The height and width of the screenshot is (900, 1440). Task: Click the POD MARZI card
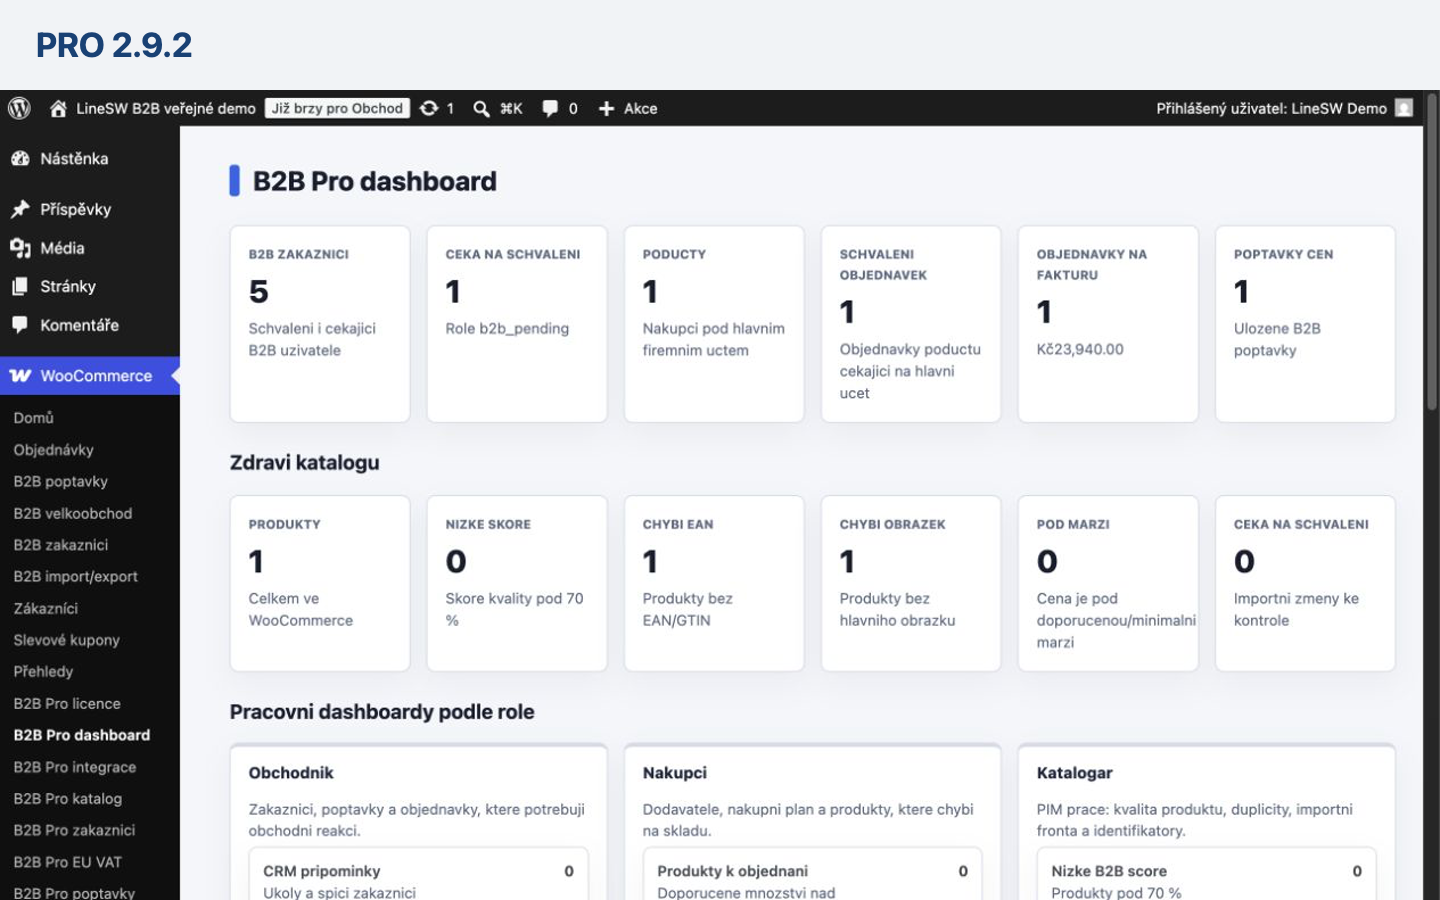coord(1108,583)
